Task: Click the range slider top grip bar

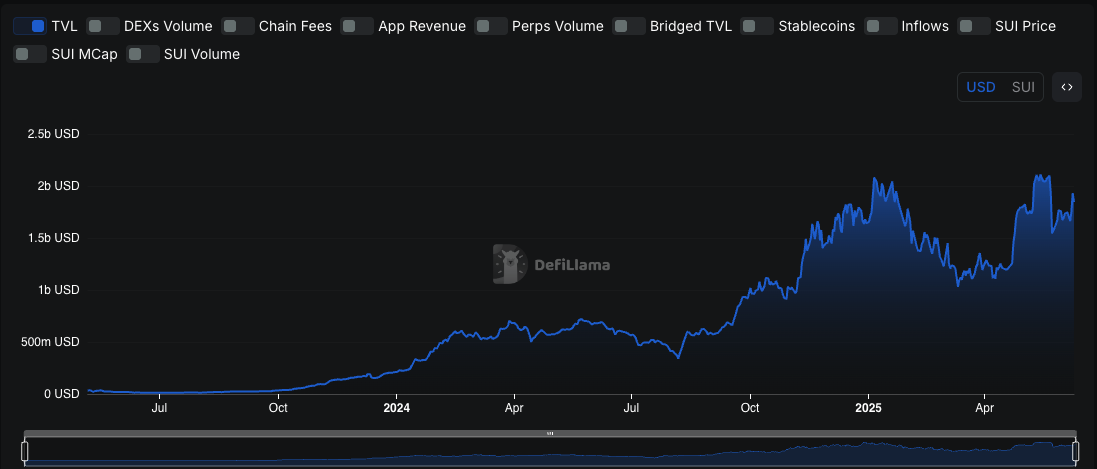Action: tap(550, 433)
